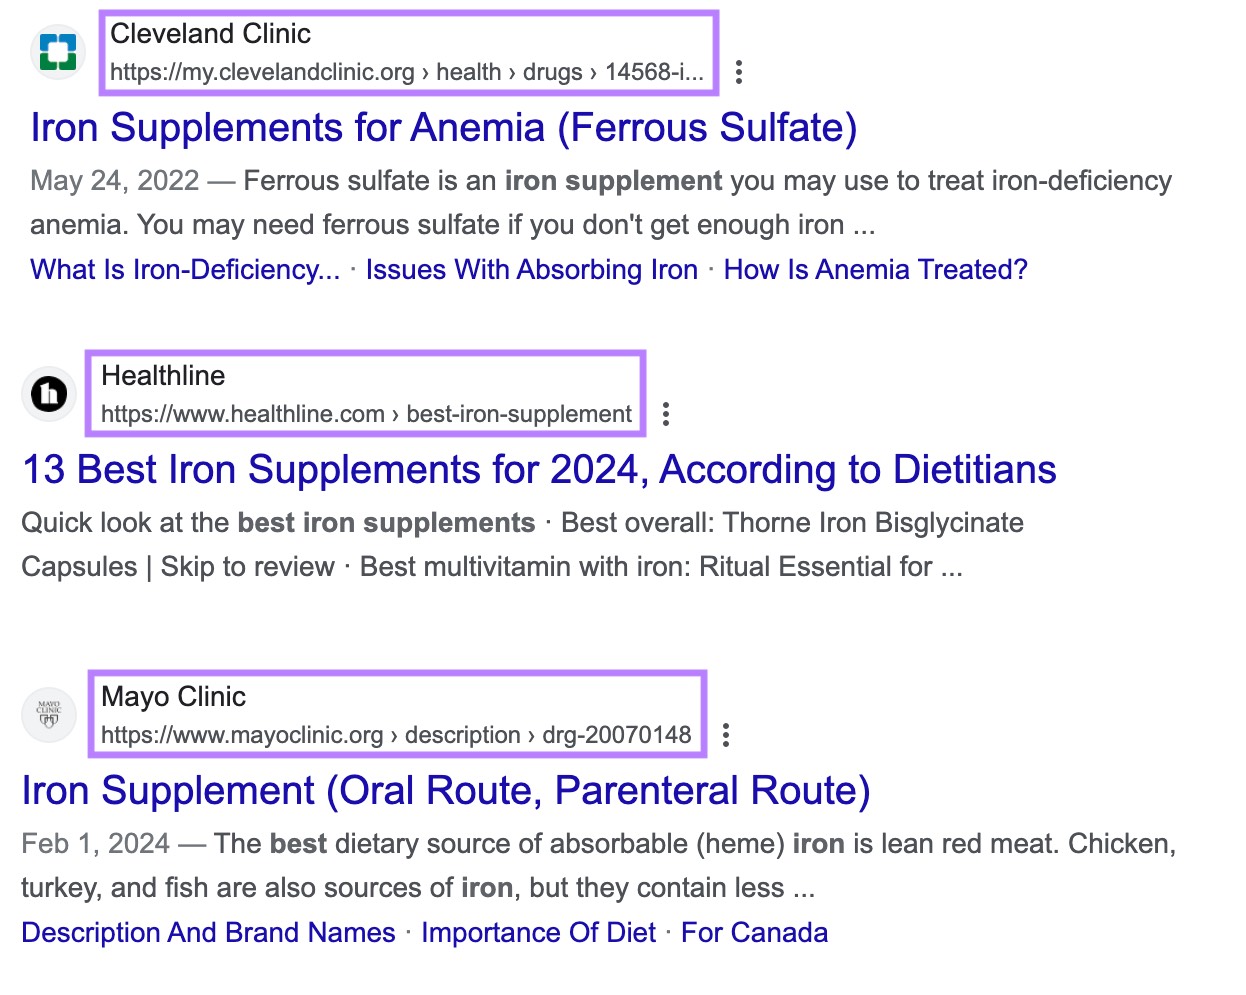The height and width of the screenshot is (995, 1246).
Task: Click the Mayo Clinic source name
Action: tap(173, 697)
